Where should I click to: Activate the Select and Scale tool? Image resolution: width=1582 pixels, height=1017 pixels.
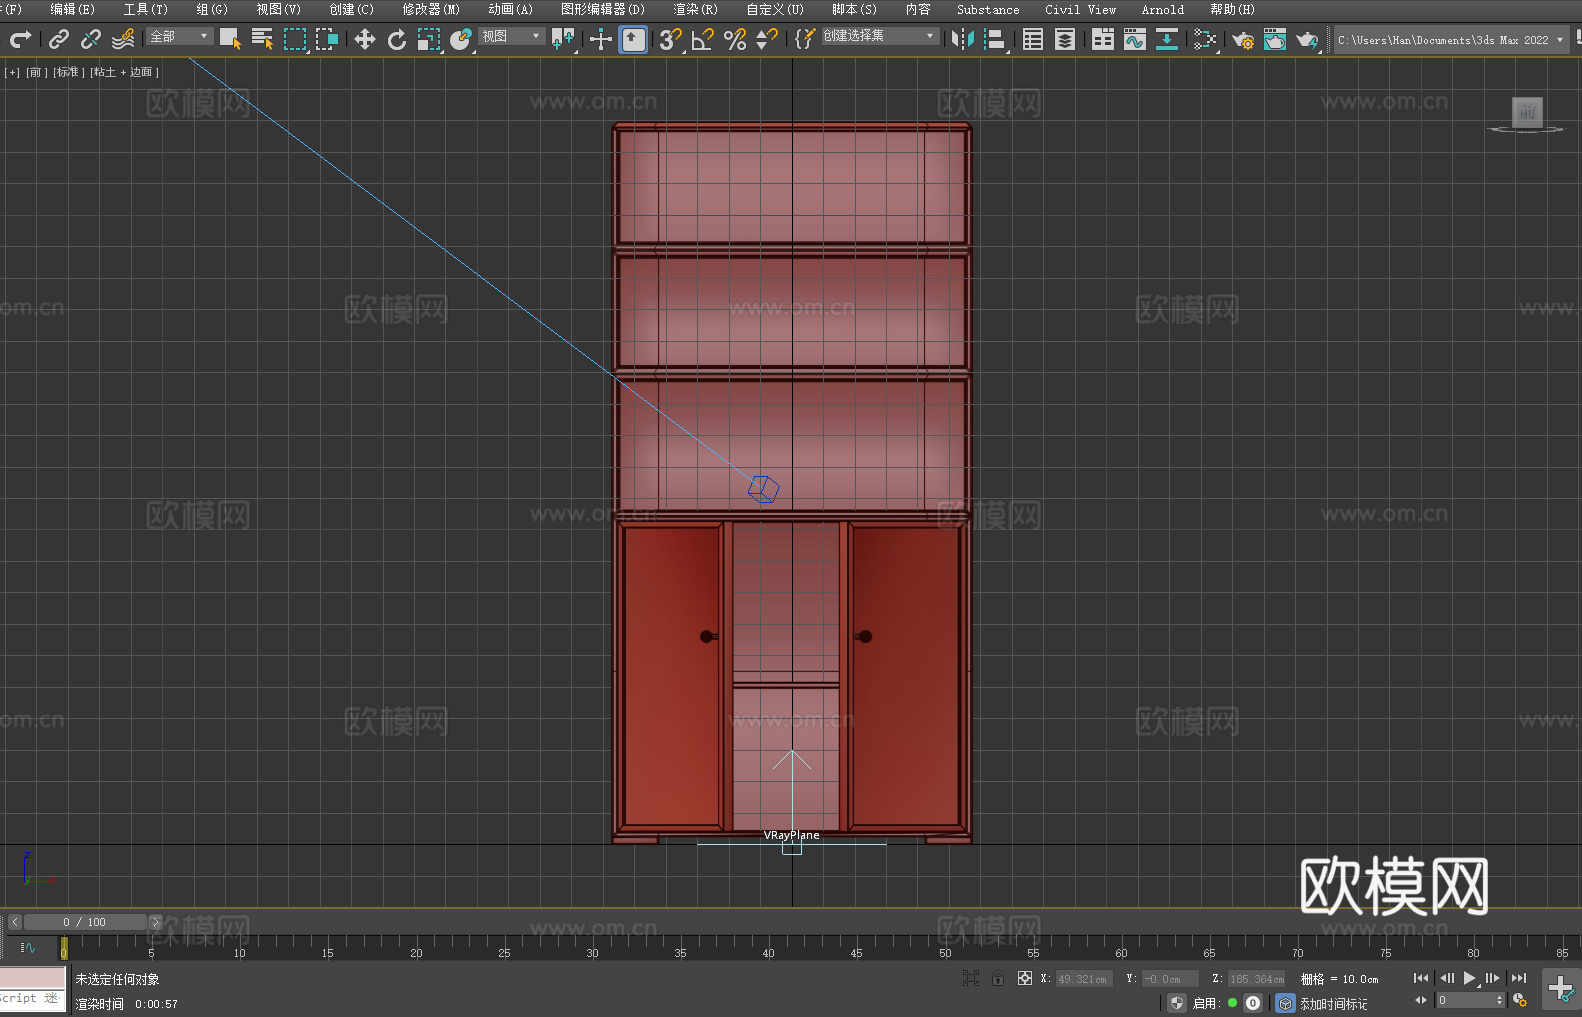click(x=429, y=39)
